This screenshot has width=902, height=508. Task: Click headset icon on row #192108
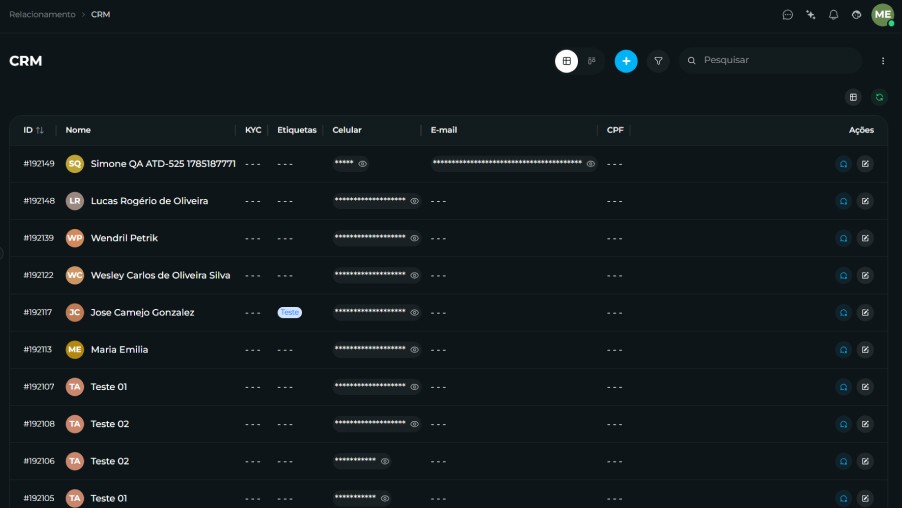pyautogui.click(x=843, y=424)
